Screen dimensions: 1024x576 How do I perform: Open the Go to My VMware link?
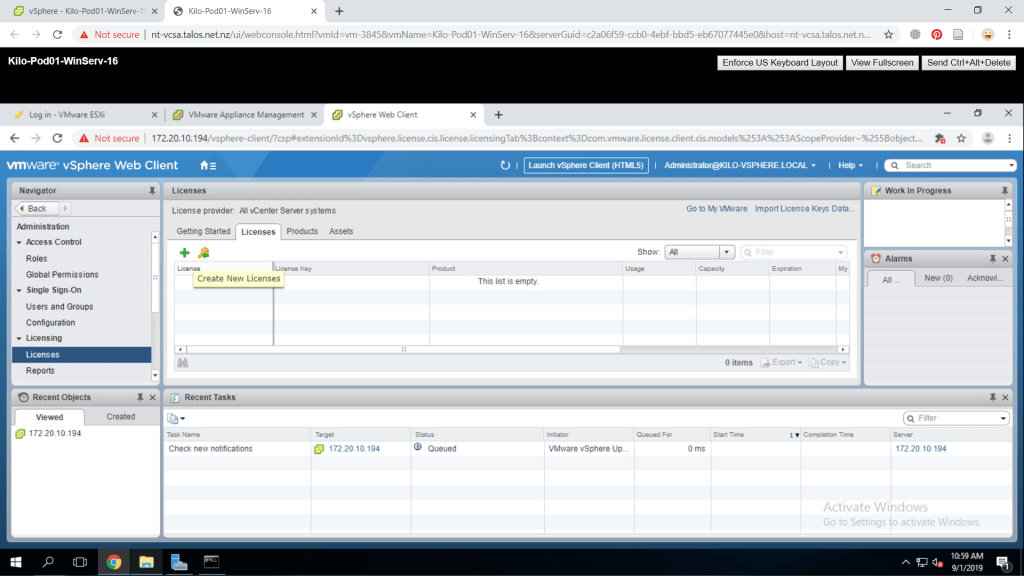click(716, 209)
